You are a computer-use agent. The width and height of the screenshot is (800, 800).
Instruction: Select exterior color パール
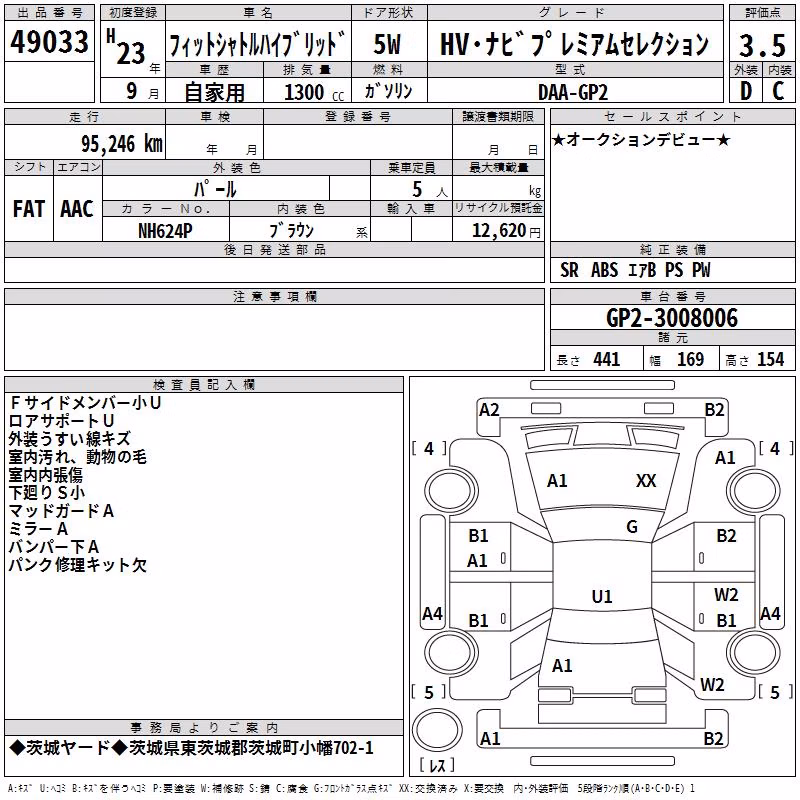tap(215, 189)
